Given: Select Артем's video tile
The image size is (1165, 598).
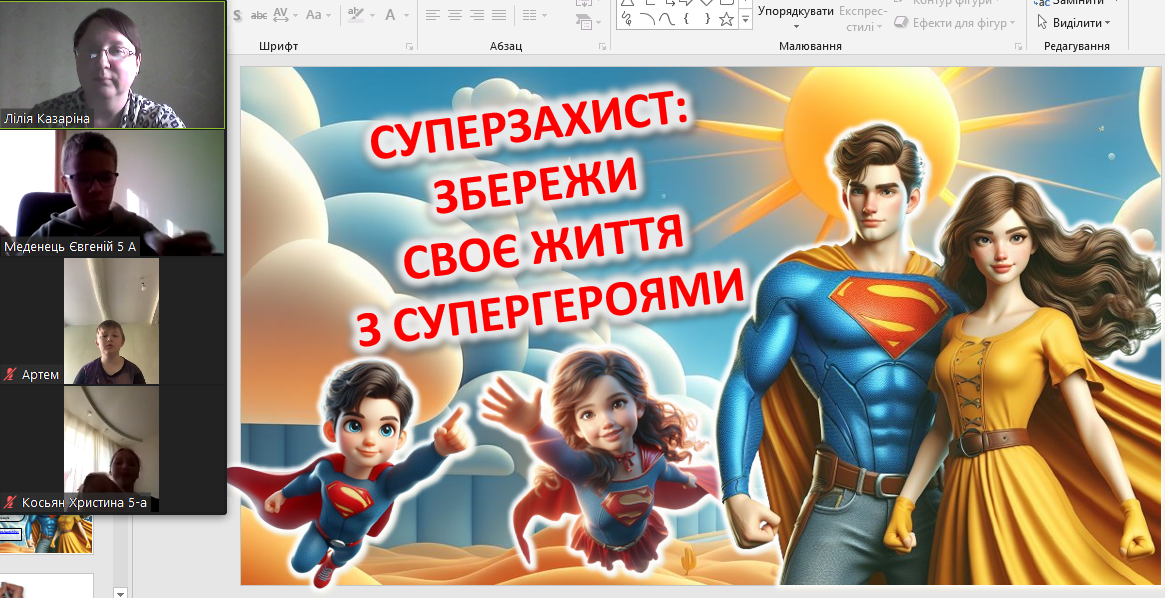Looking at the screenshot, I should coord(112,321).
